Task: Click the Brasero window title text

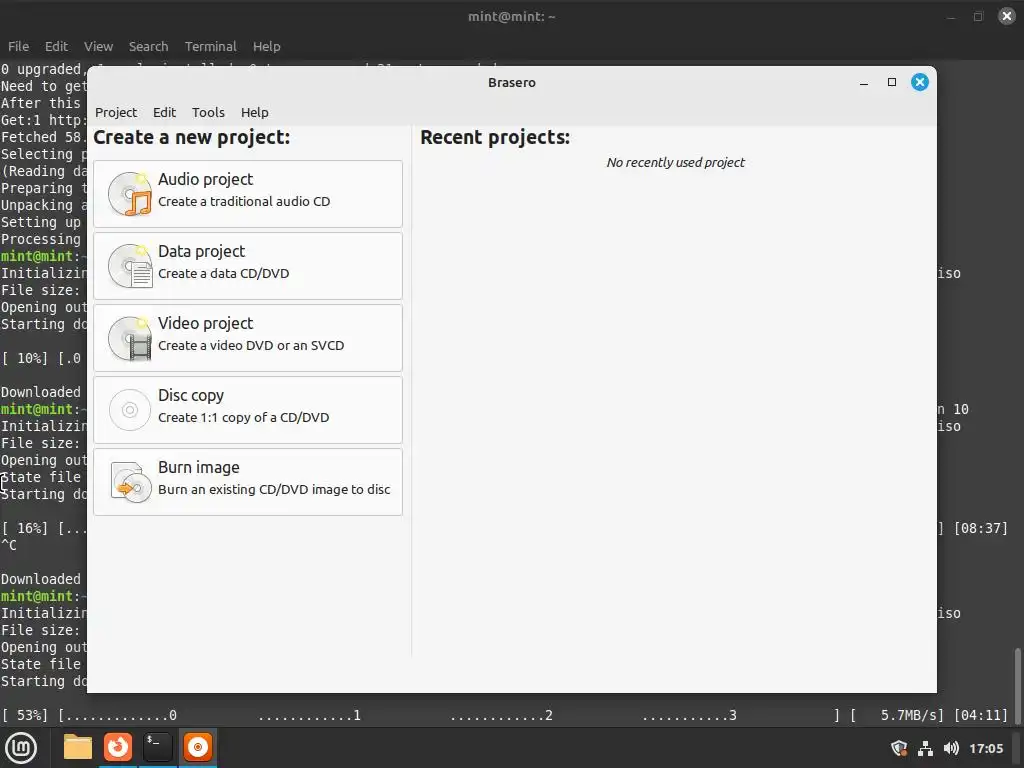Action: (x=512, y=83)
